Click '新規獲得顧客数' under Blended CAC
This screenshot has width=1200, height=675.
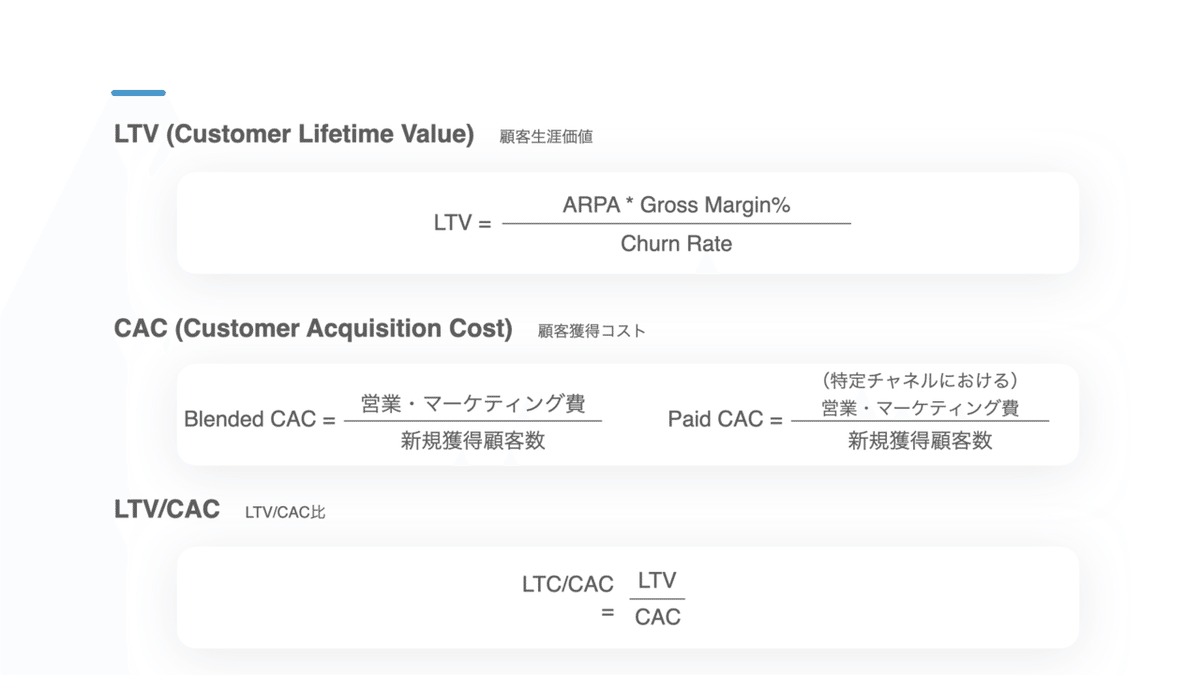point(473,440)
